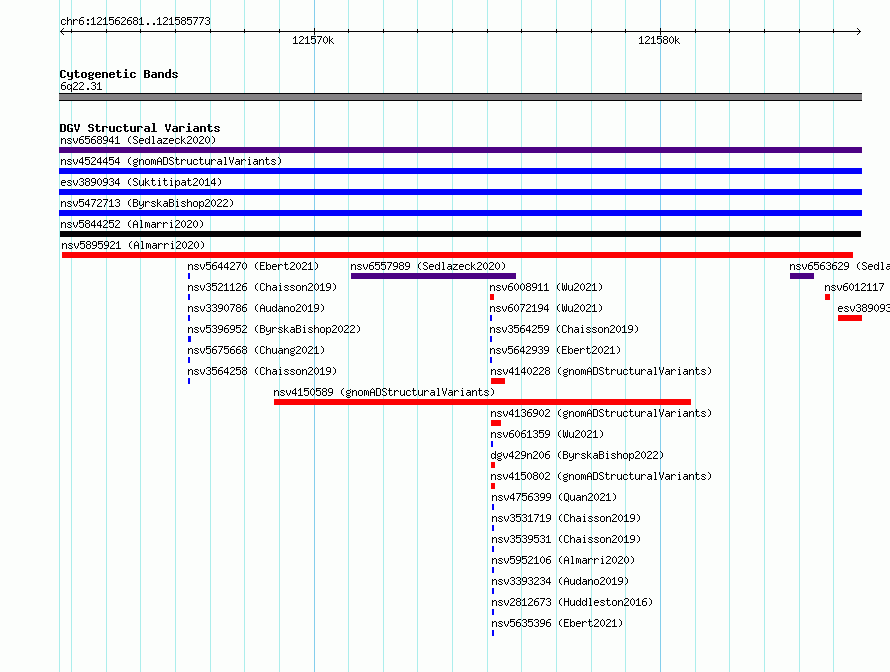Click the blue bar under nsv4524454
The width and height of the screenshot is (890, 672).
[460, 171]
